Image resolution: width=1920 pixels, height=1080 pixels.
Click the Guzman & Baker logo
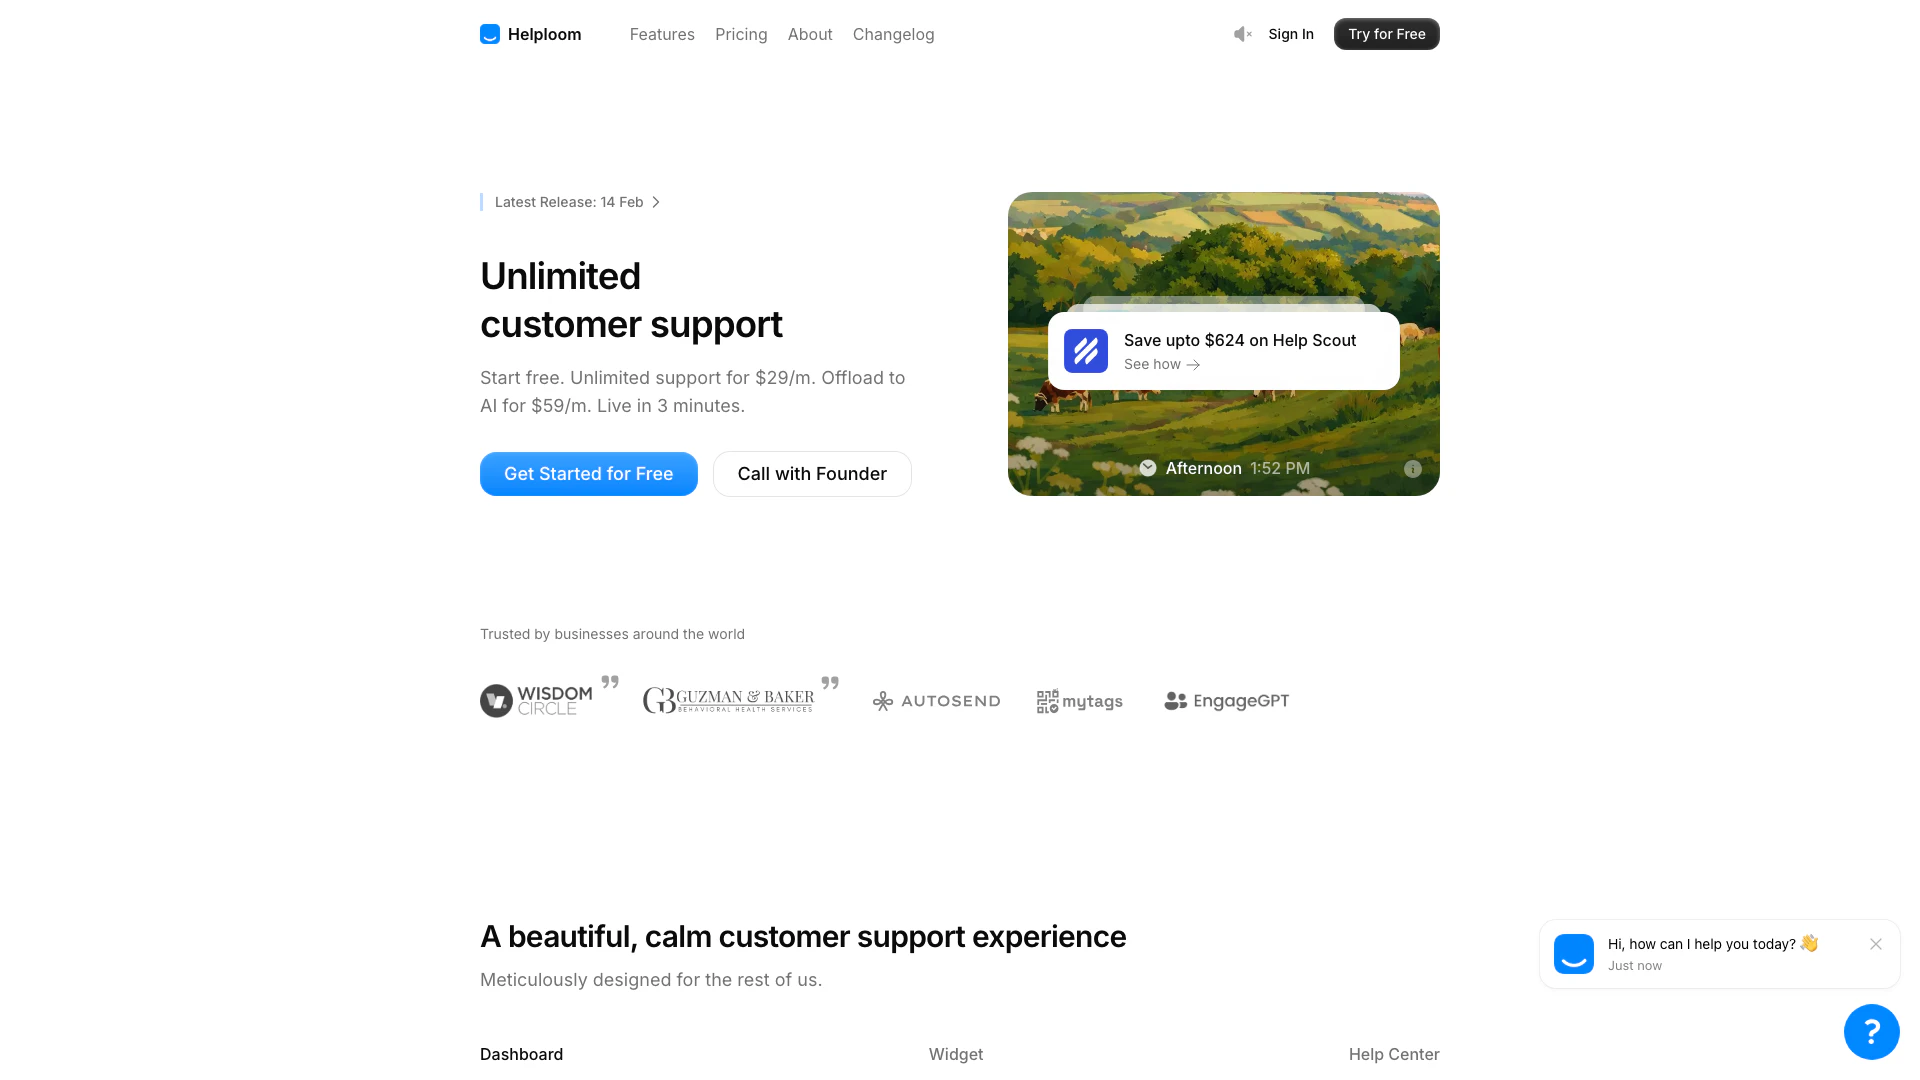pos(729,701)
